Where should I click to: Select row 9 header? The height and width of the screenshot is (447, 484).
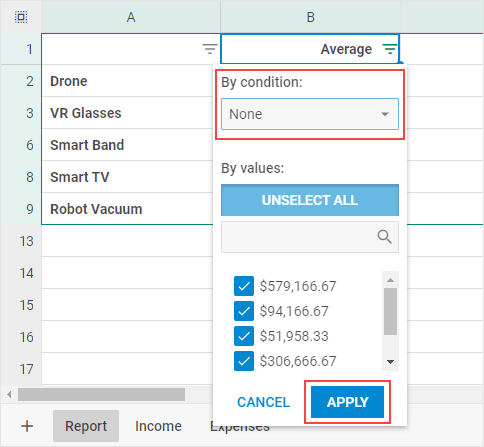click(21, 209)
